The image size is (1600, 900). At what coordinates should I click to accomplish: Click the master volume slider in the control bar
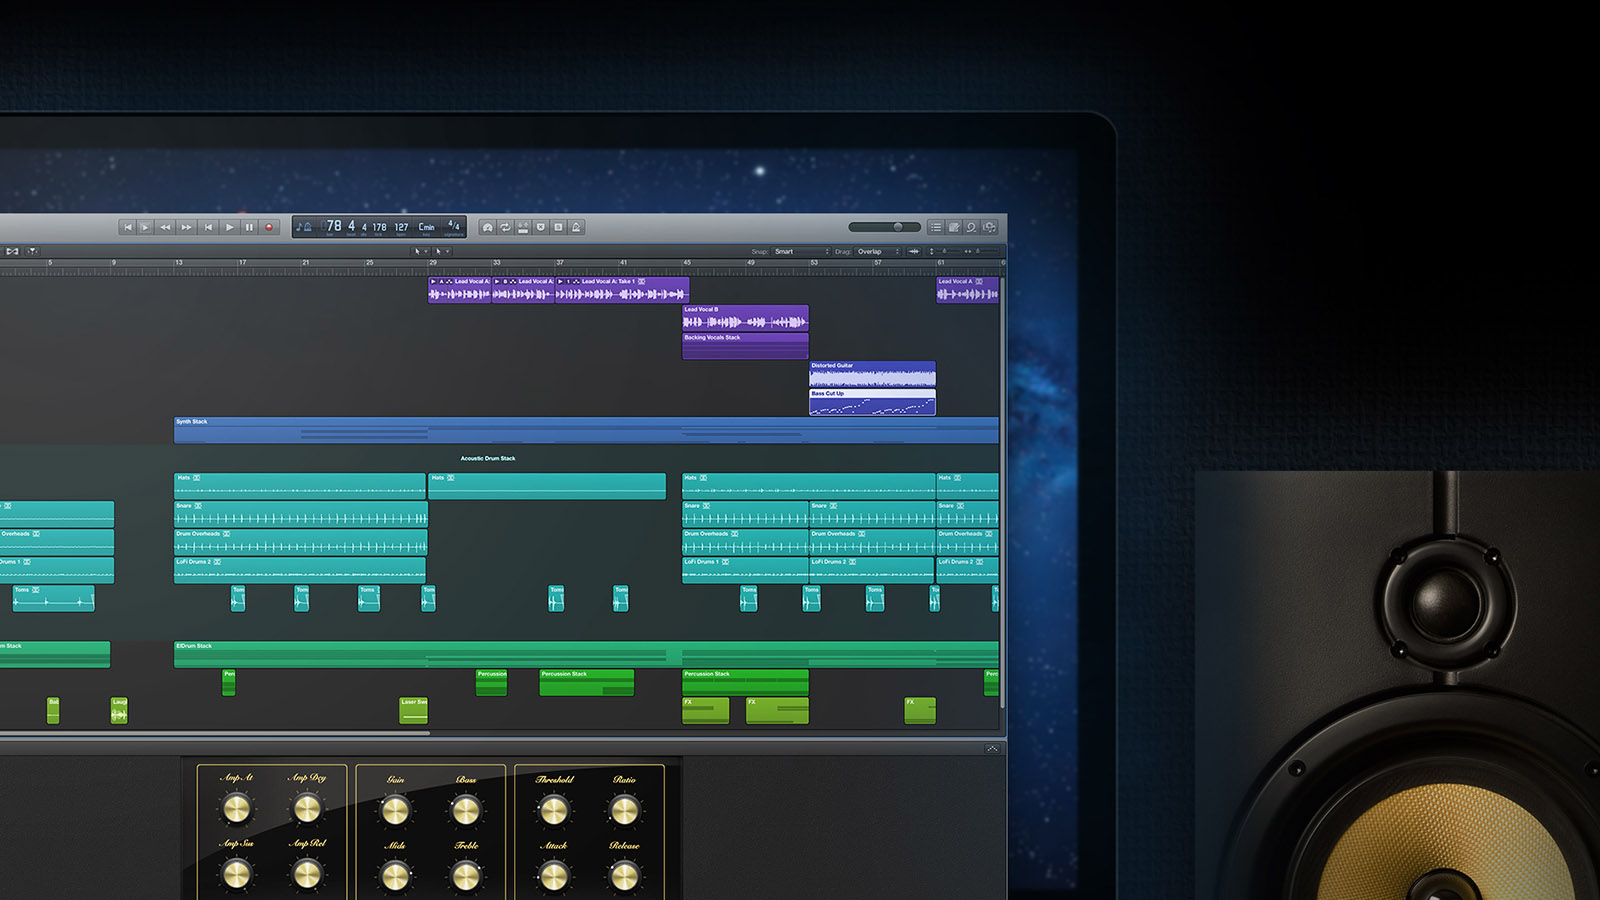tap(899, 227)
